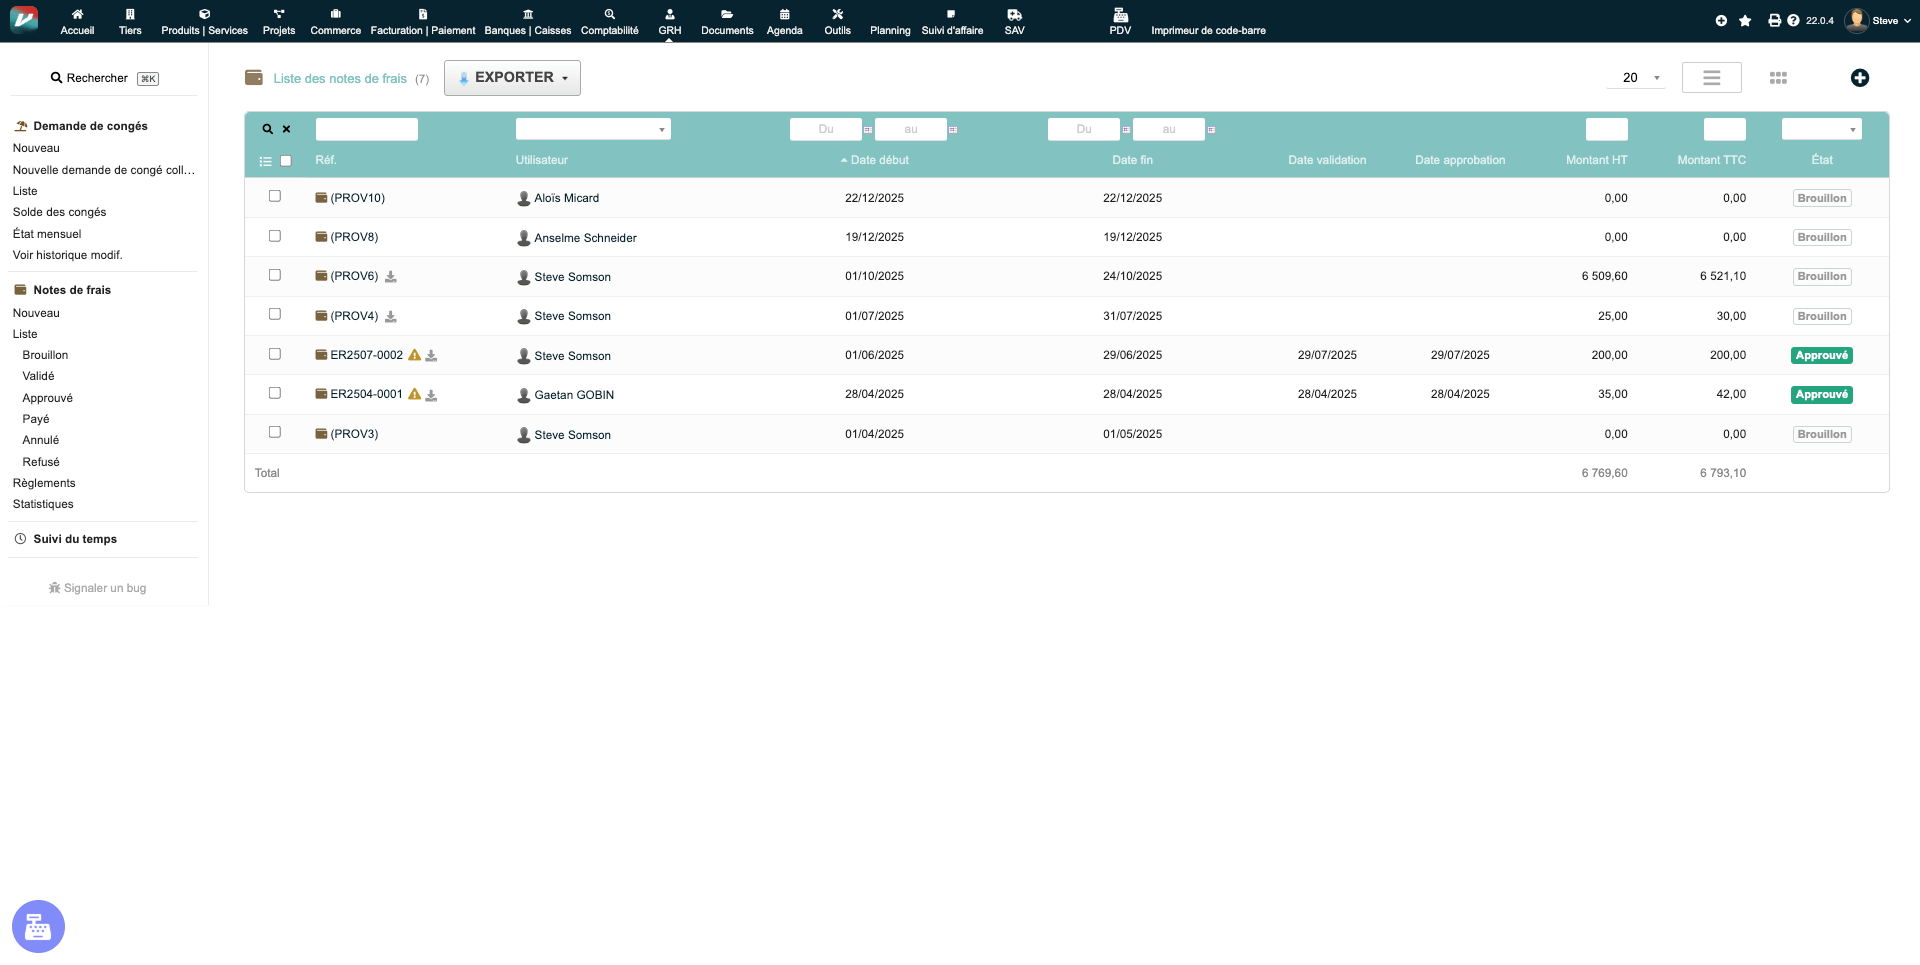Click the warning icon beside ER2504-0001

click(x=414, y=395)
